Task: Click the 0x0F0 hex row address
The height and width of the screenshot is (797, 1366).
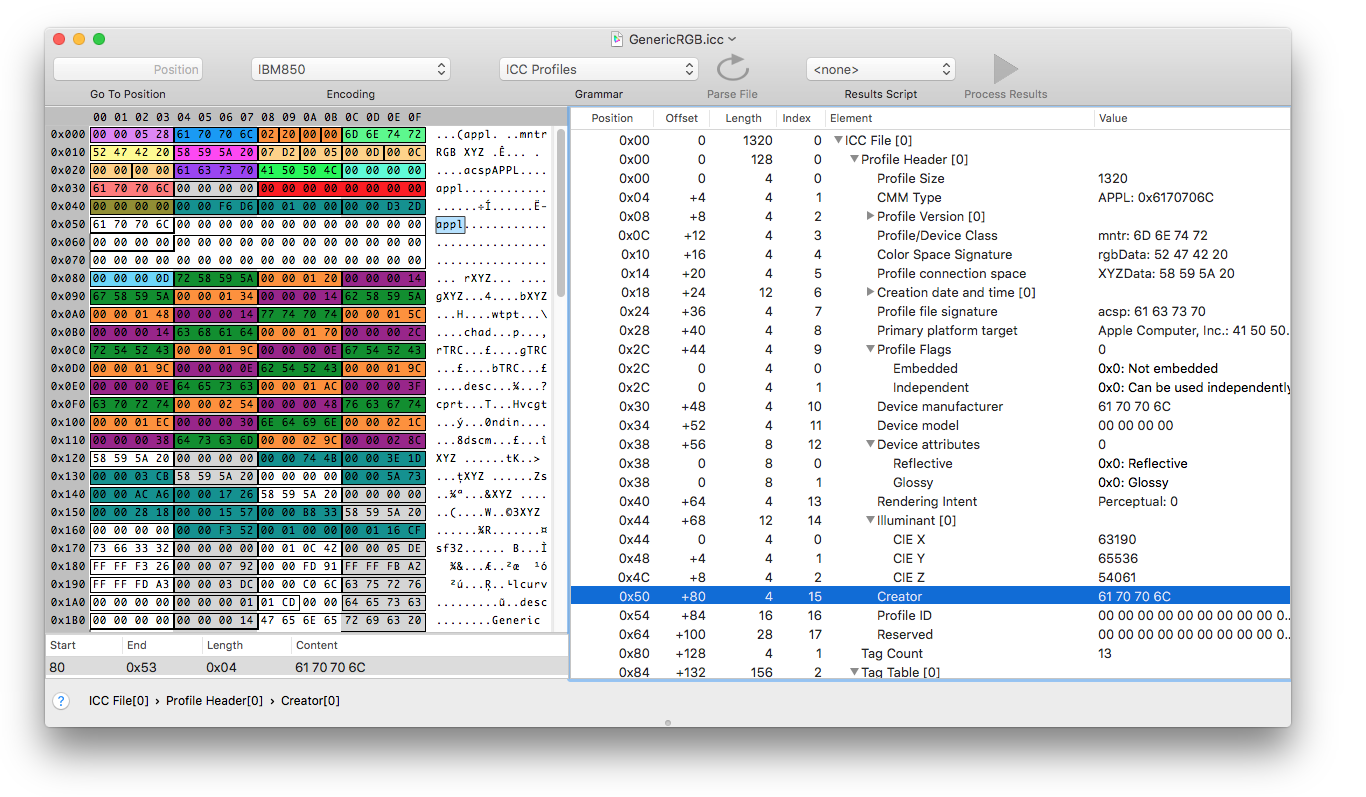Action: coord(69,404)
